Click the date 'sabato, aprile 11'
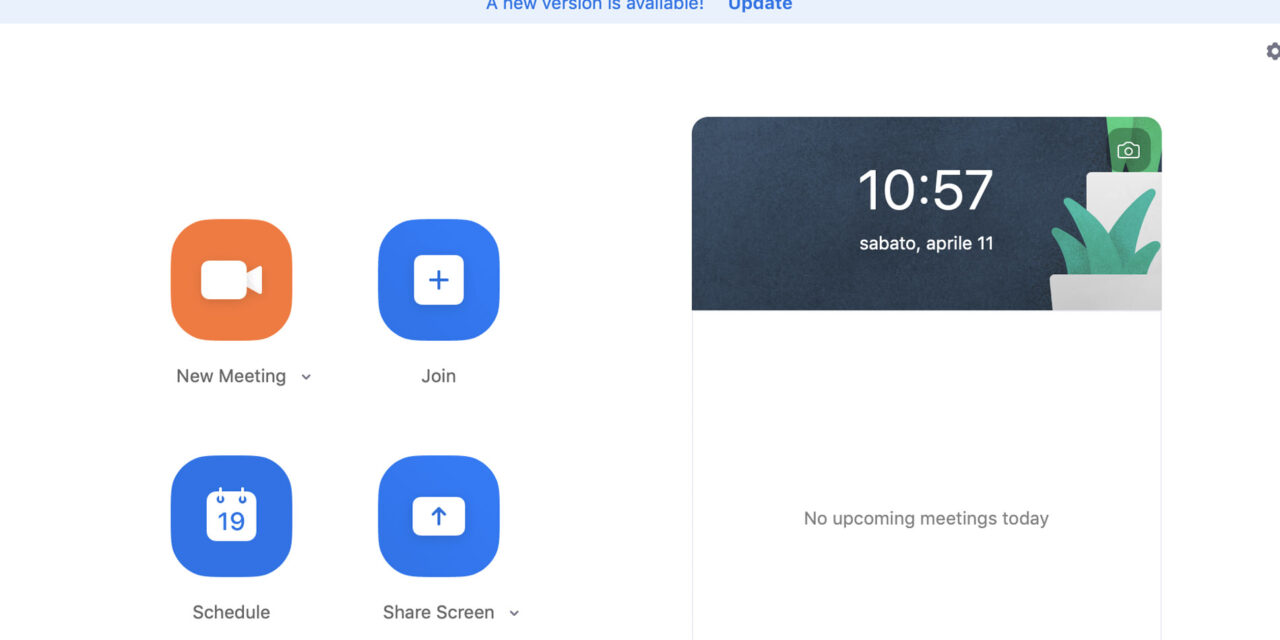1280x640 pixels. [926, 243]
